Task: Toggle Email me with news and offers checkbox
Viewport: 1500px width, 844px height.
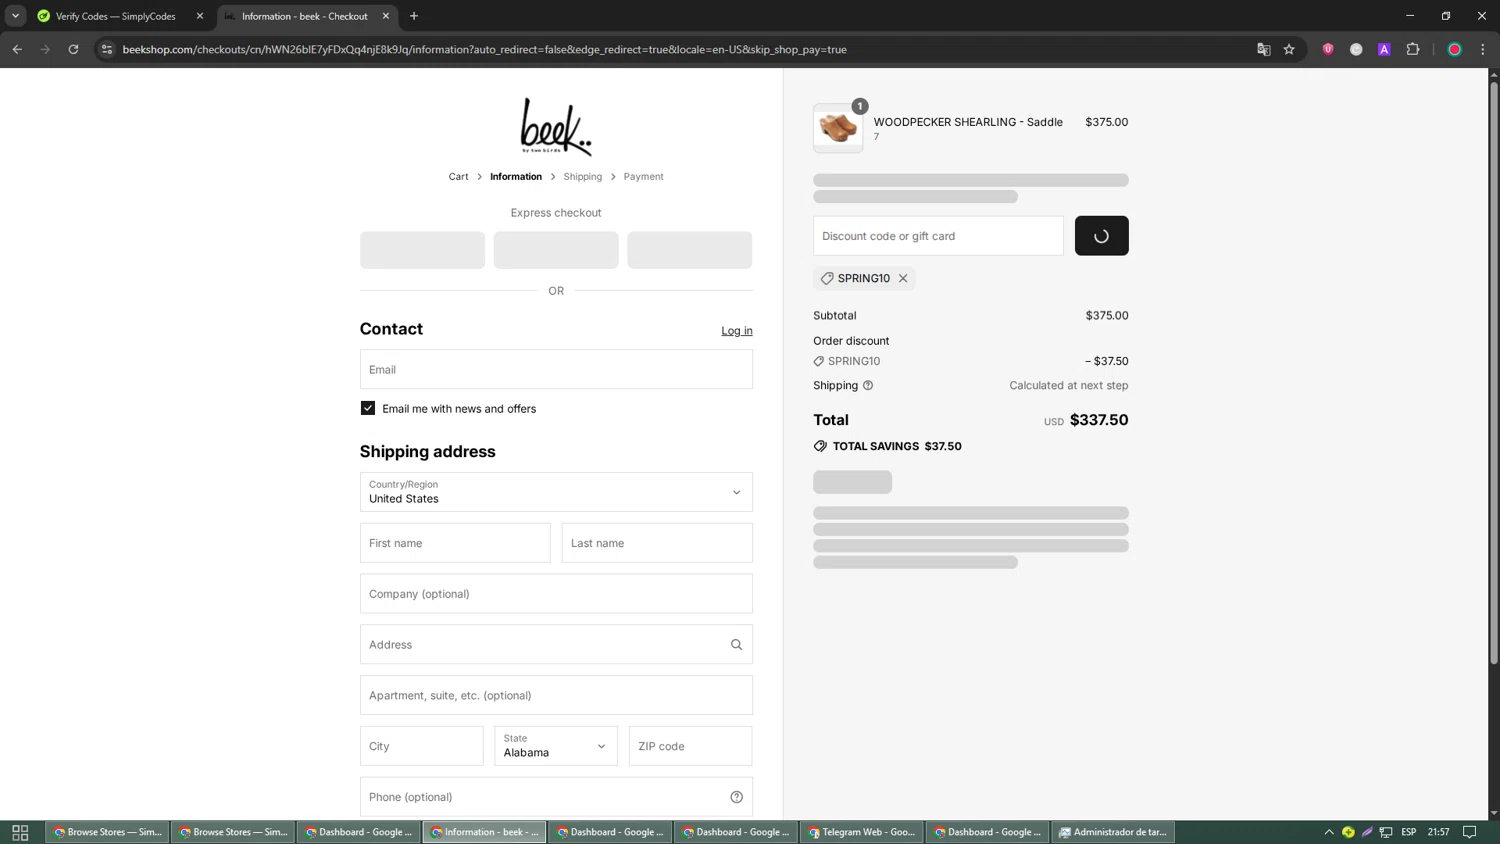Action: pos(368,409)
